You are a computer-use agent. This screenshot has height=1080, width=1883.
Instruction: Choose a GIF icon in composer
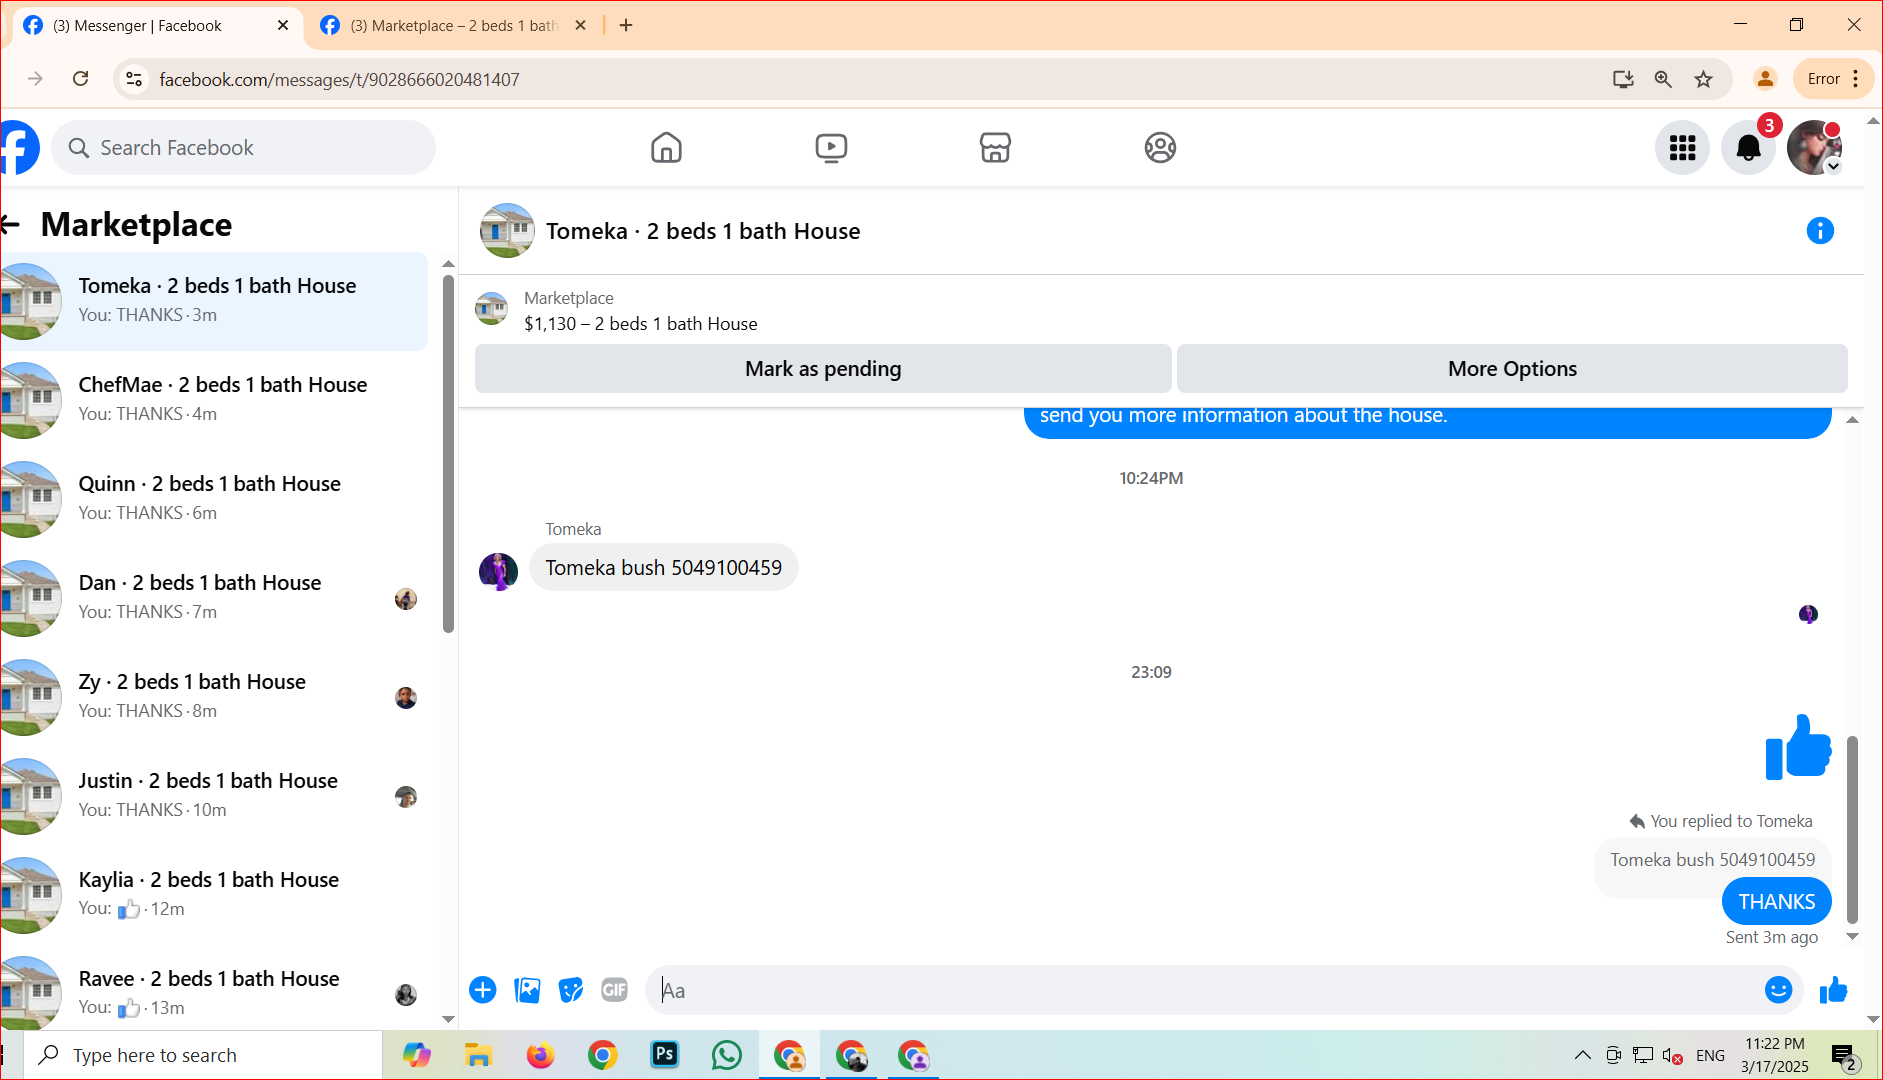pyautogui.click(x=615, y=990)
